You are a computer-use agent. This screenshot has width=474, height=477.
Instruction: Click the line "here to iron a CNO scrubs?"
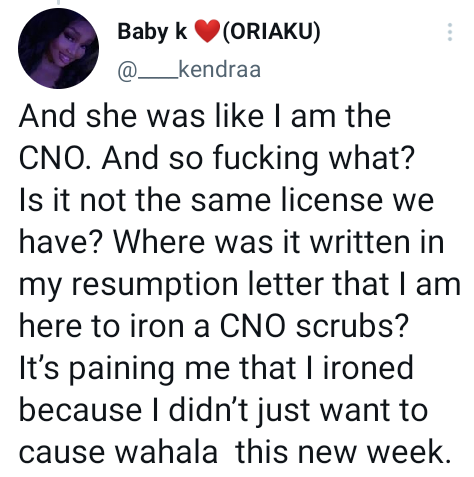pos(214,326)
